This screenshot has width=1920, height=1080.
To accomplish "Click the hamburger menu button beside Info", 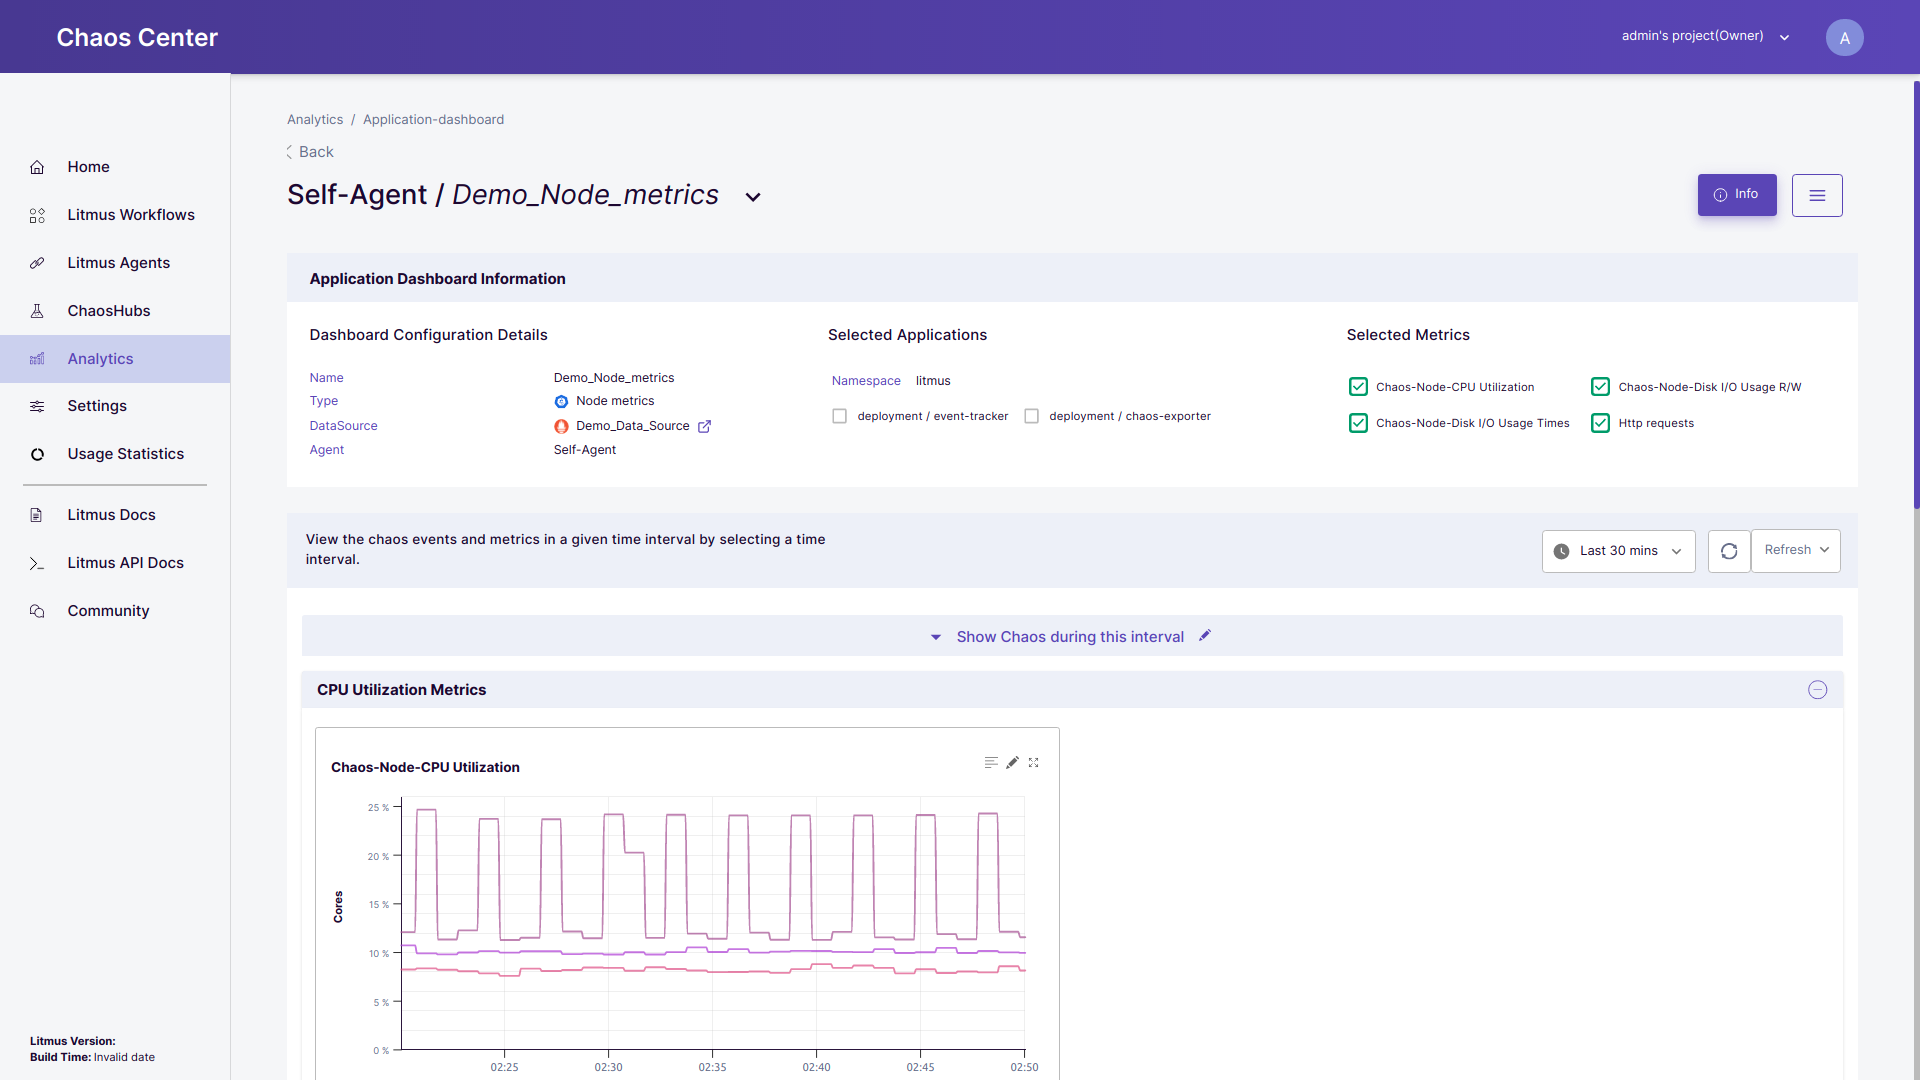I will (x=1817, y=195).
